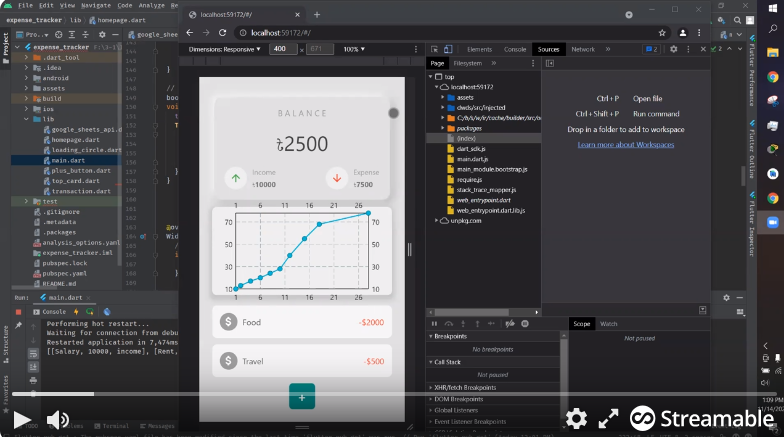The image size is (784, 437).
Task: Open DevTools more options menu
Action: tap(688, 49)
